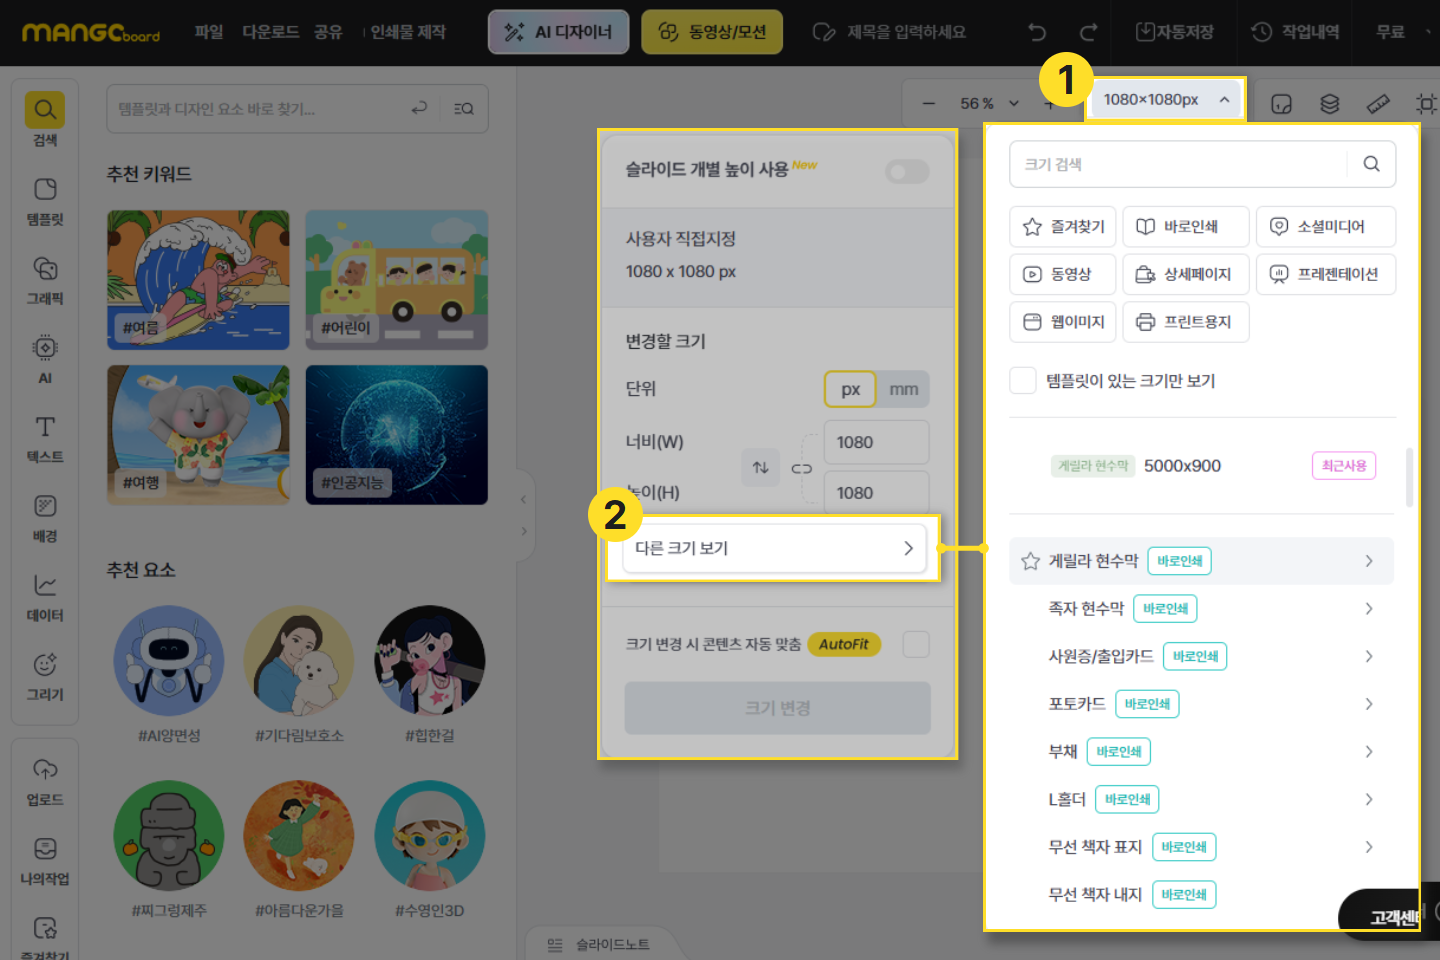Viewport: 1440px width, 960px height.
Task: Open the 다운로드 menu
Action: click(x=270, y=32)
